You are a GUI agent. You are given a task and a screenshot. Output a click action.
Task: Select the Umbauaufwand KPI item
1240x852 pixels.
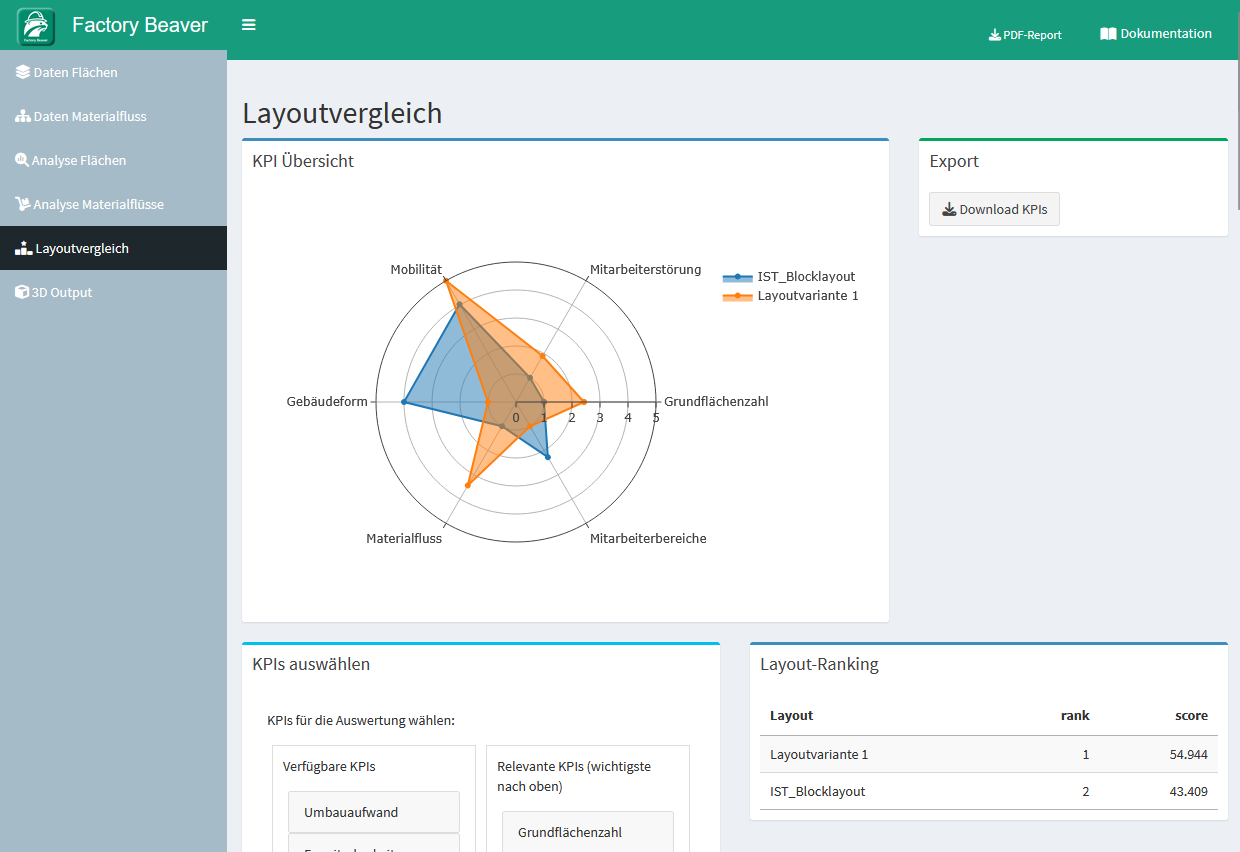click(x=373, y=812)
